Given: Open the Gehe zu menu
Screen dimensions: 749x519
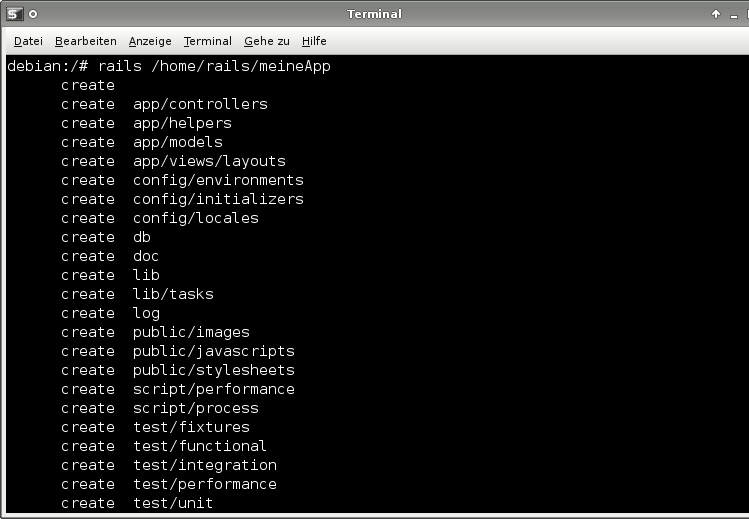Looking at the screenshot, I should pos(266,41).
